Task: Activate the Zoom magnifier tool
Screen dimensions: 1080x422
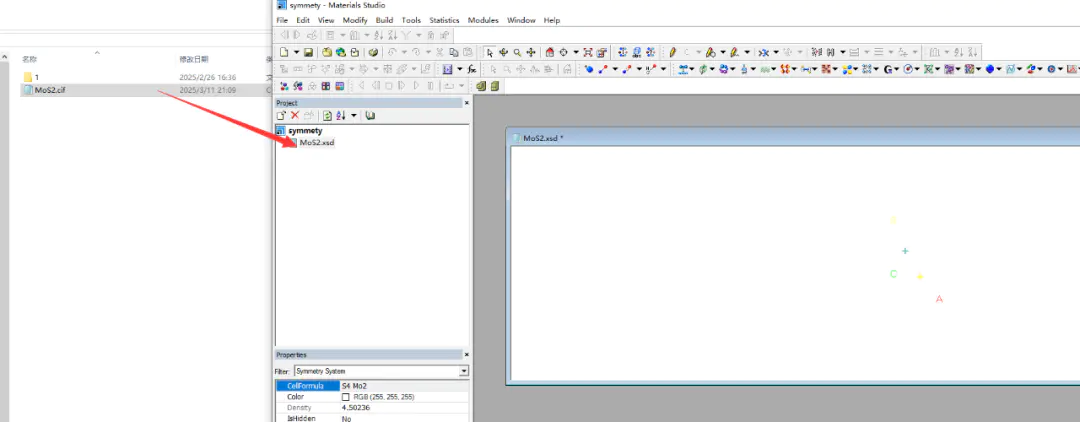Action: [517, 52]
